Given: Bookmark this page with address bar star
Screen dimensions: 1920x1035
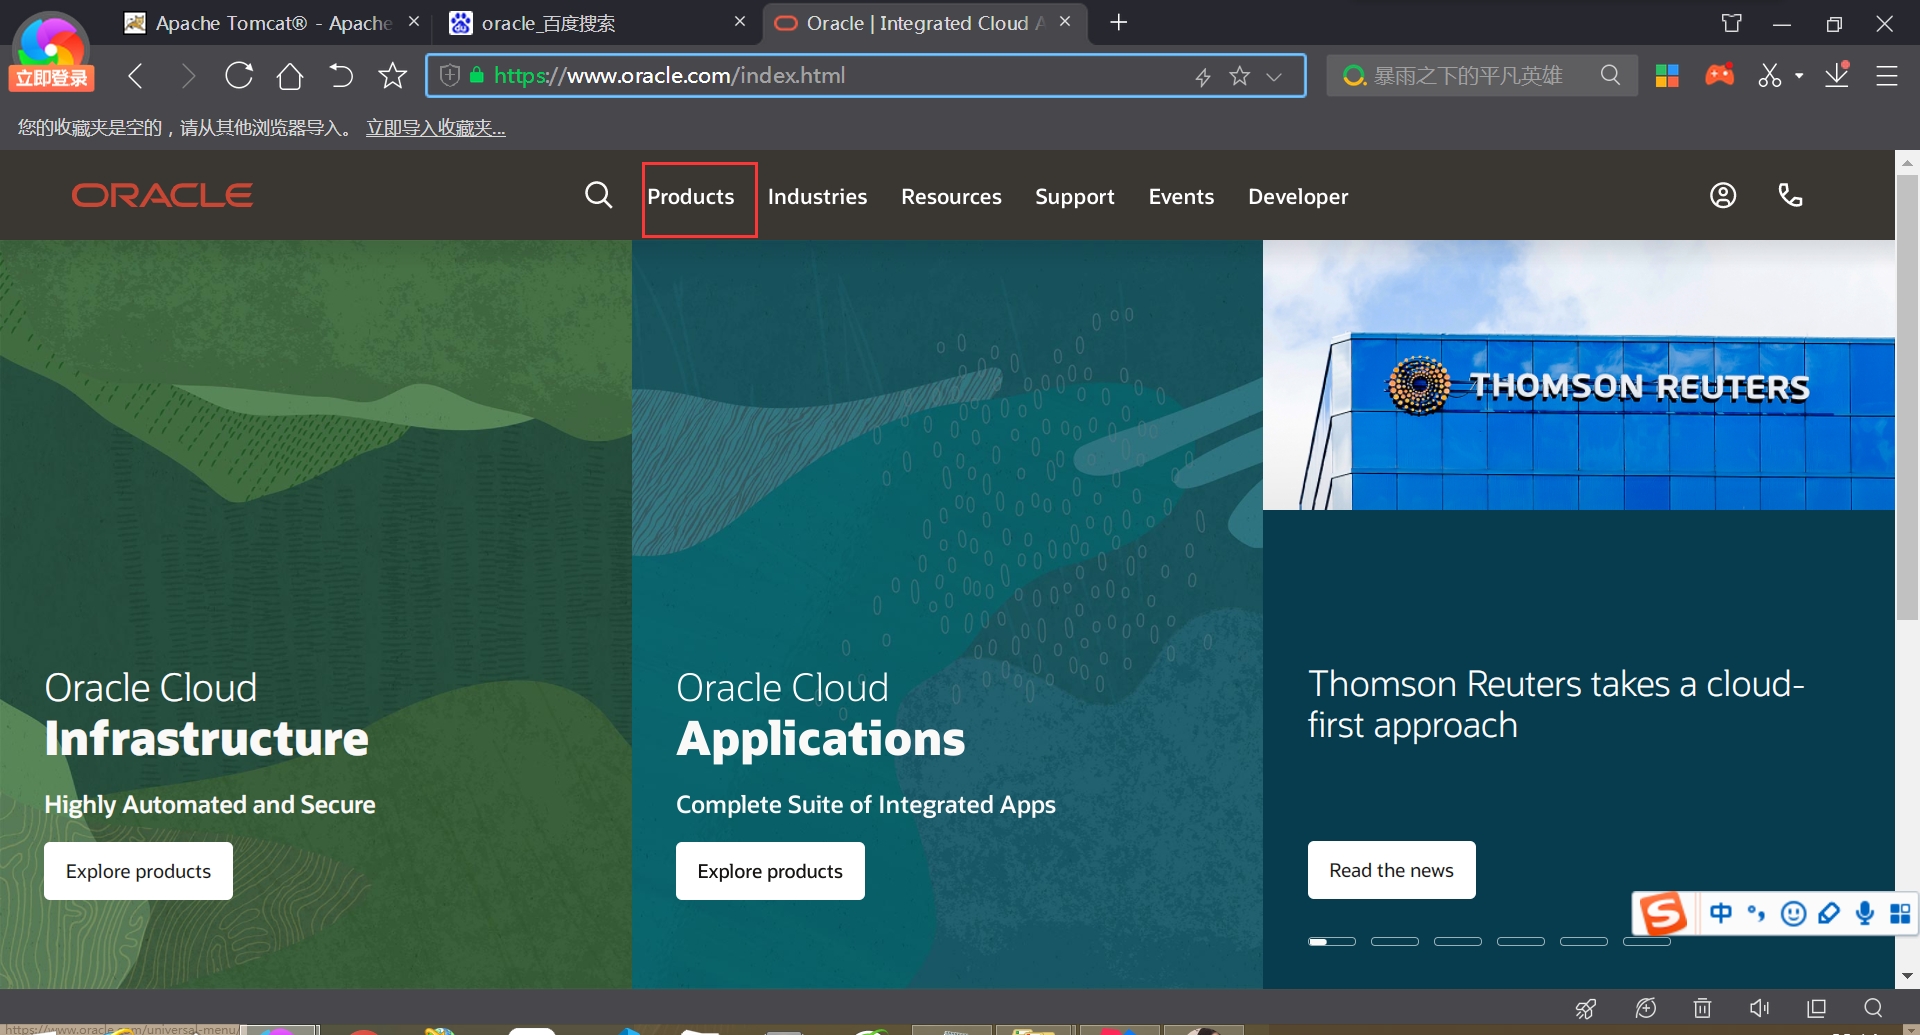Looking at the screenshot, I should (x=1240, y=76).
